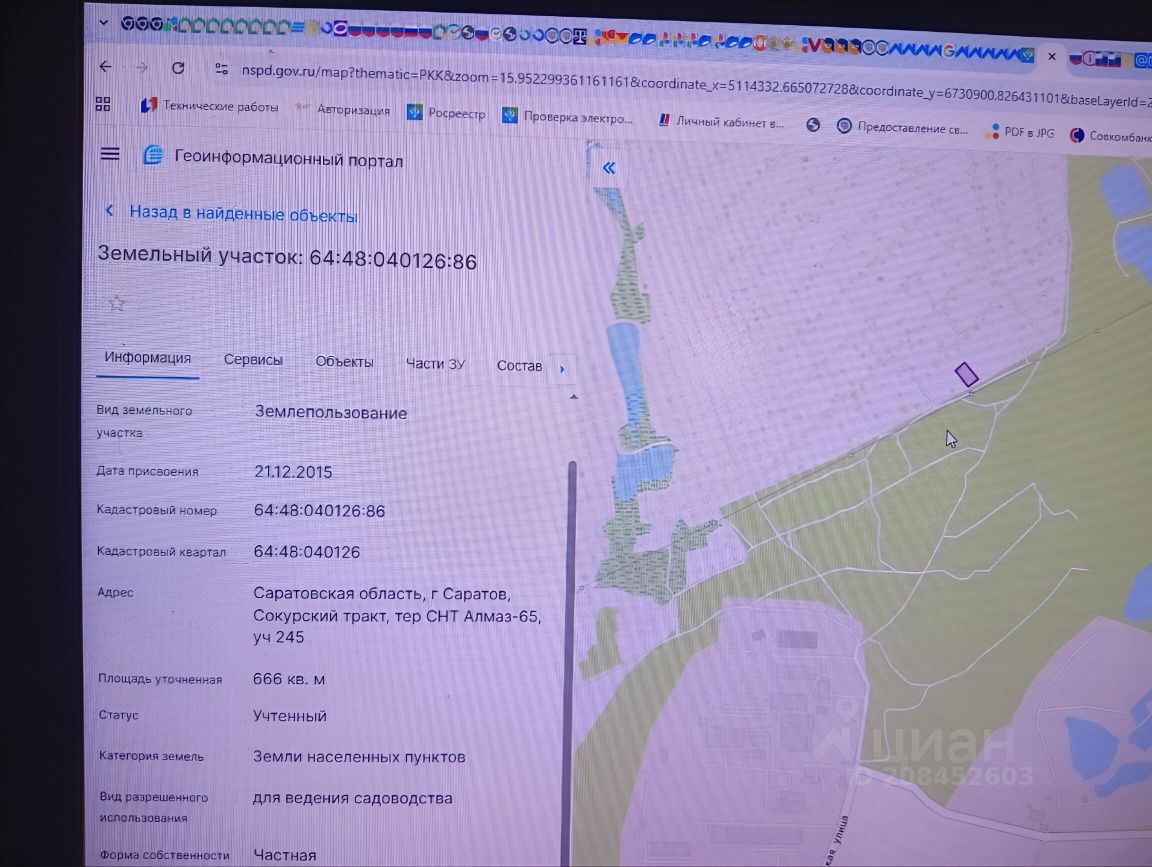Return via Назад в найденные объекты link
1152x867 pixels.
[242, 214]
